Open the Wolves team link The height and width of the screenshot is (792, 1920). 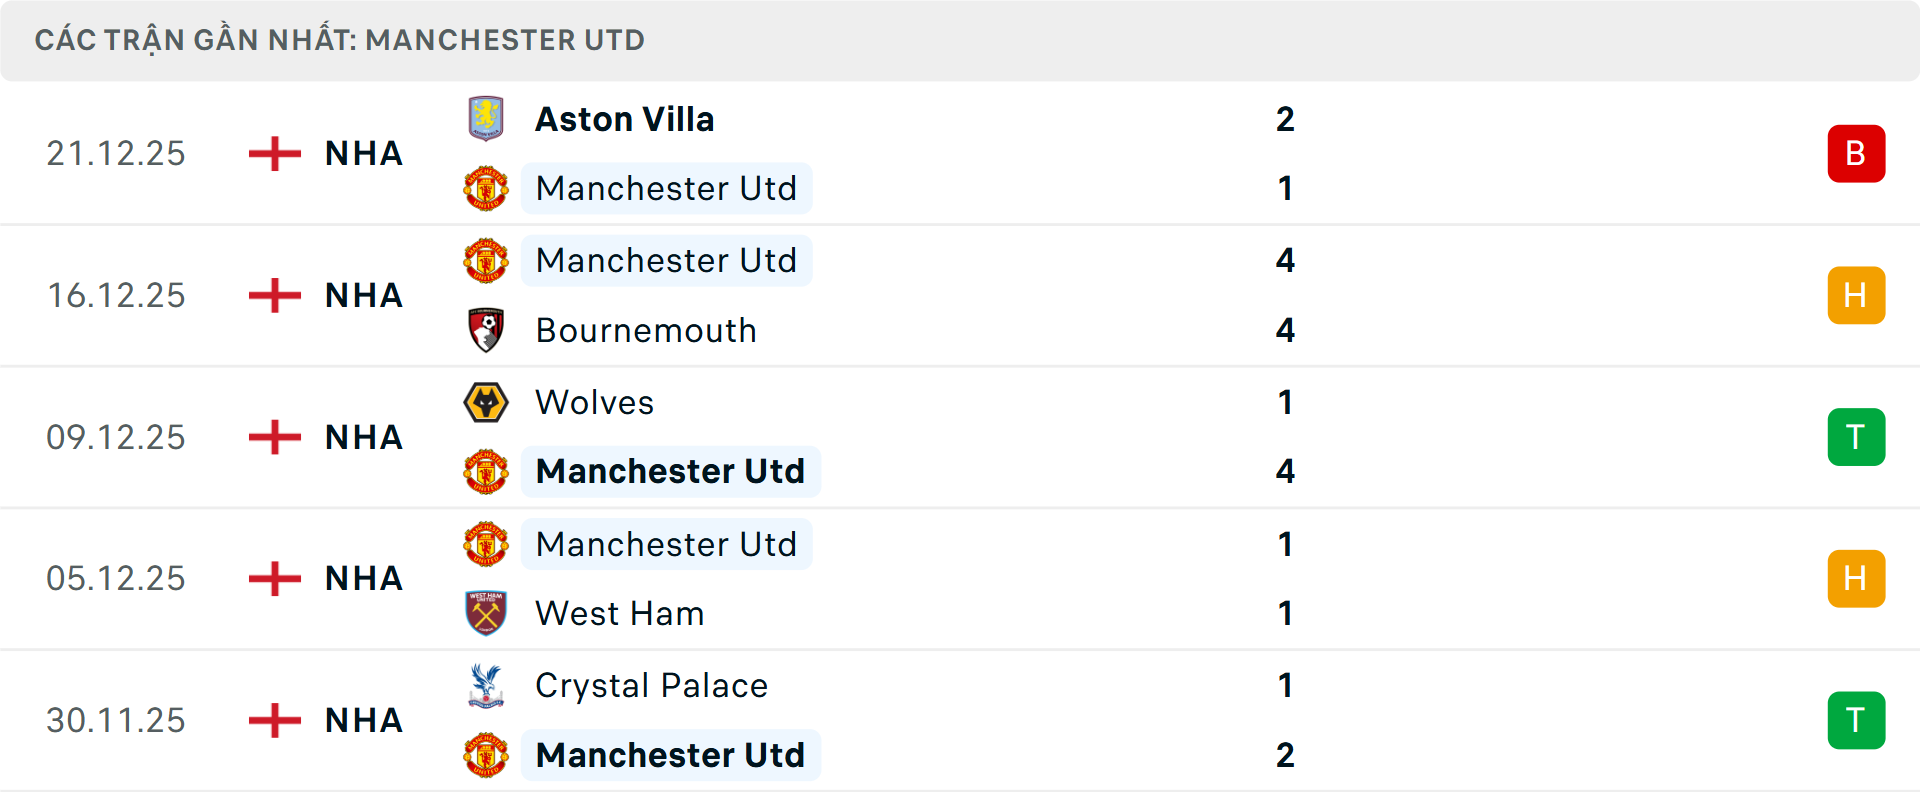[x=595, y=402]
